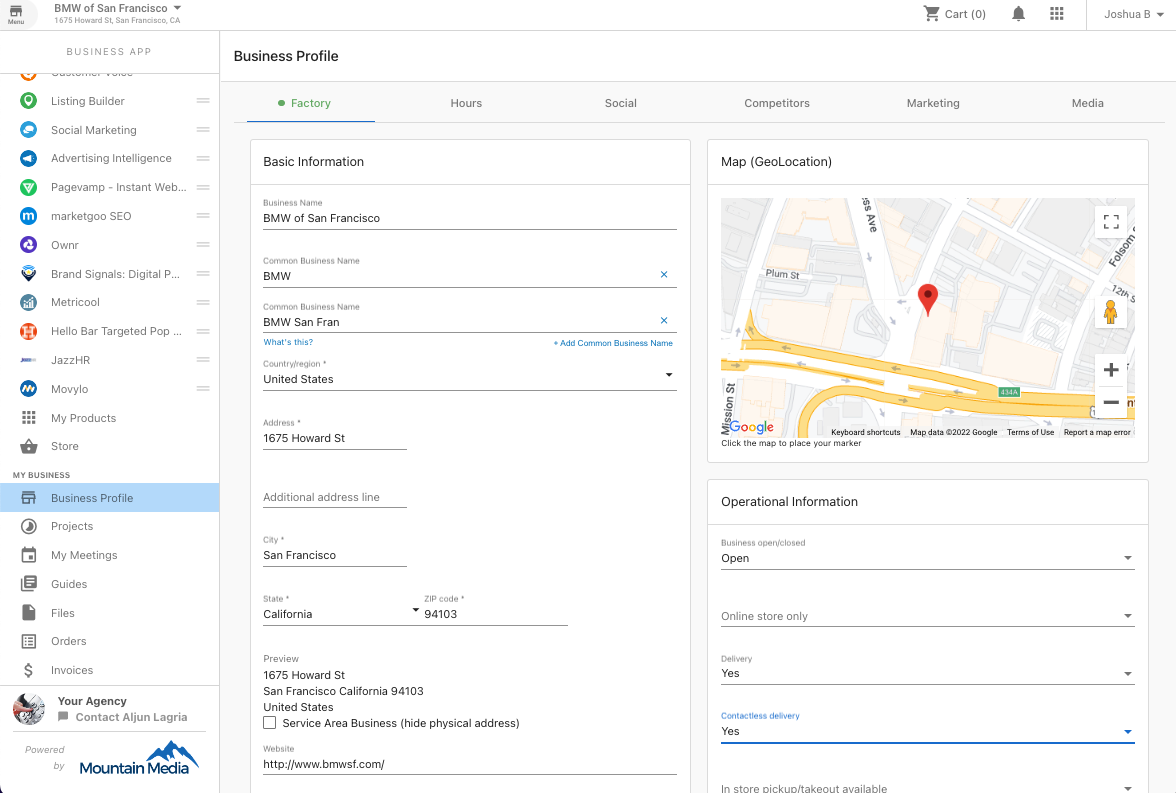Click the ZIP code field
Viewport: 1176px width, 793px height.
496,614
